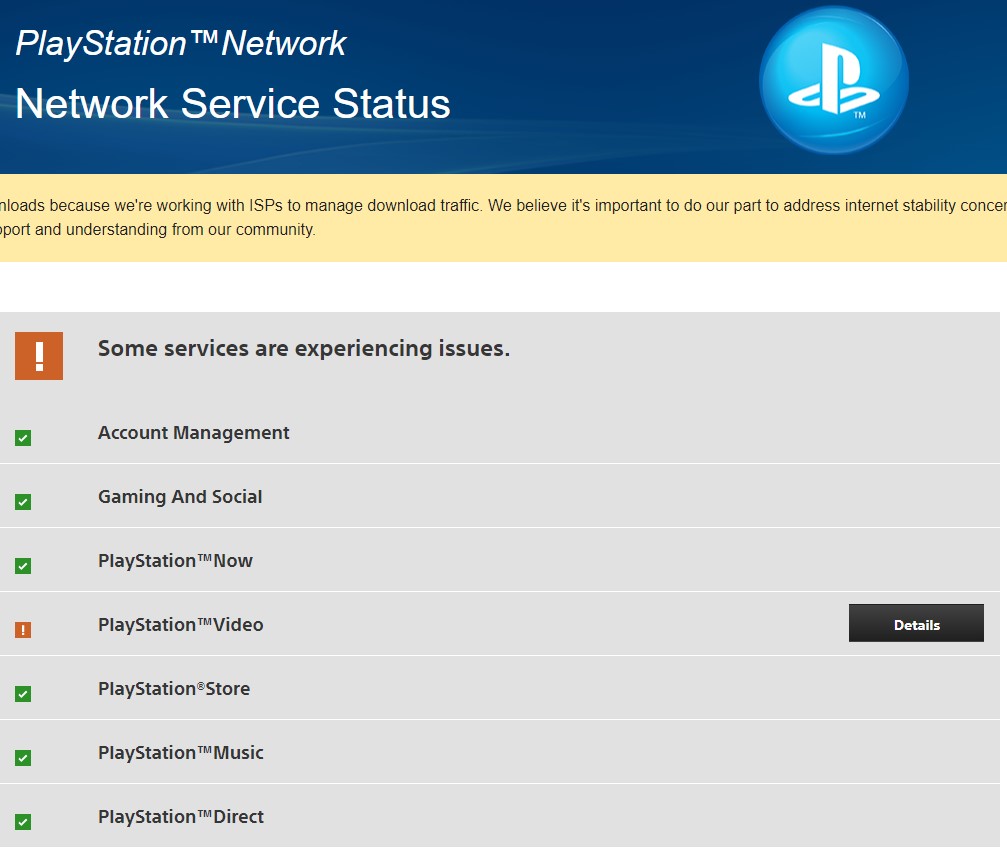1007x860 pixels.
Task: Click the green check icon beside Gaming And Social
Action: pyautogui.click(x=23, y=502)
